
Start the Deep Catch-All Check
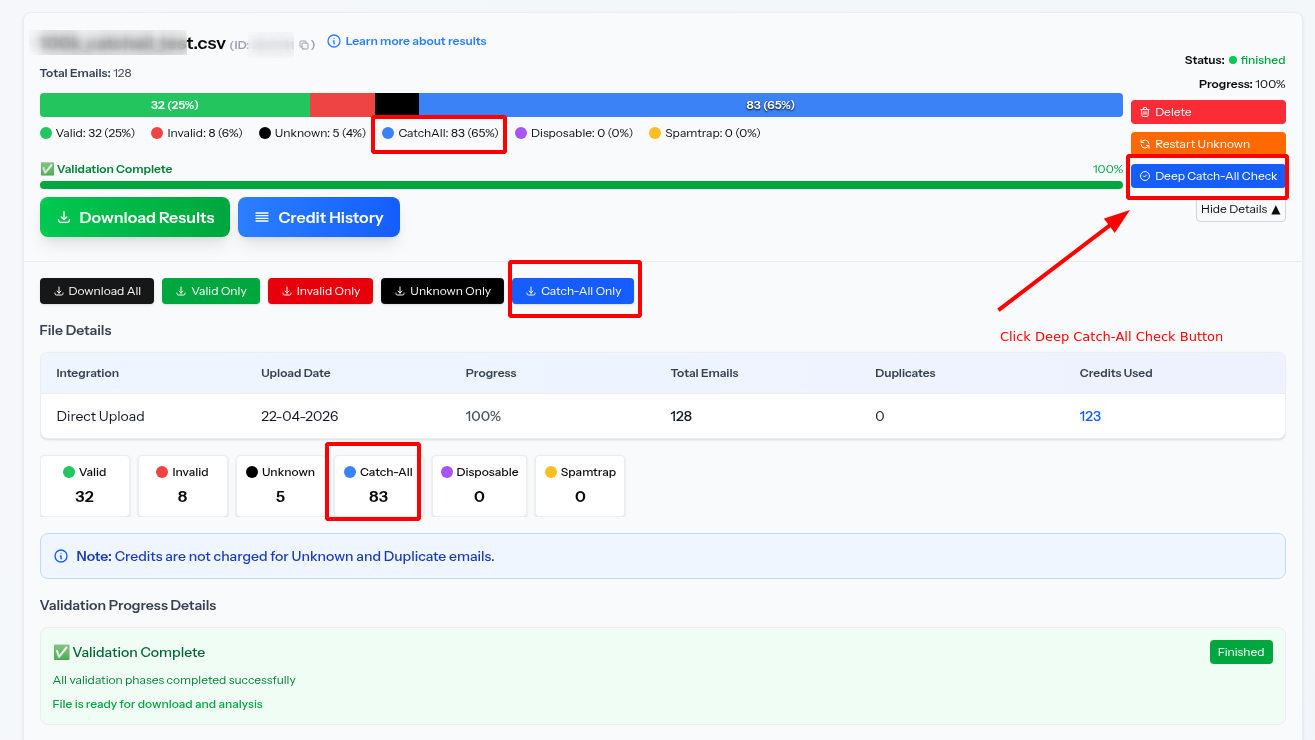[x=1208, y=176]
